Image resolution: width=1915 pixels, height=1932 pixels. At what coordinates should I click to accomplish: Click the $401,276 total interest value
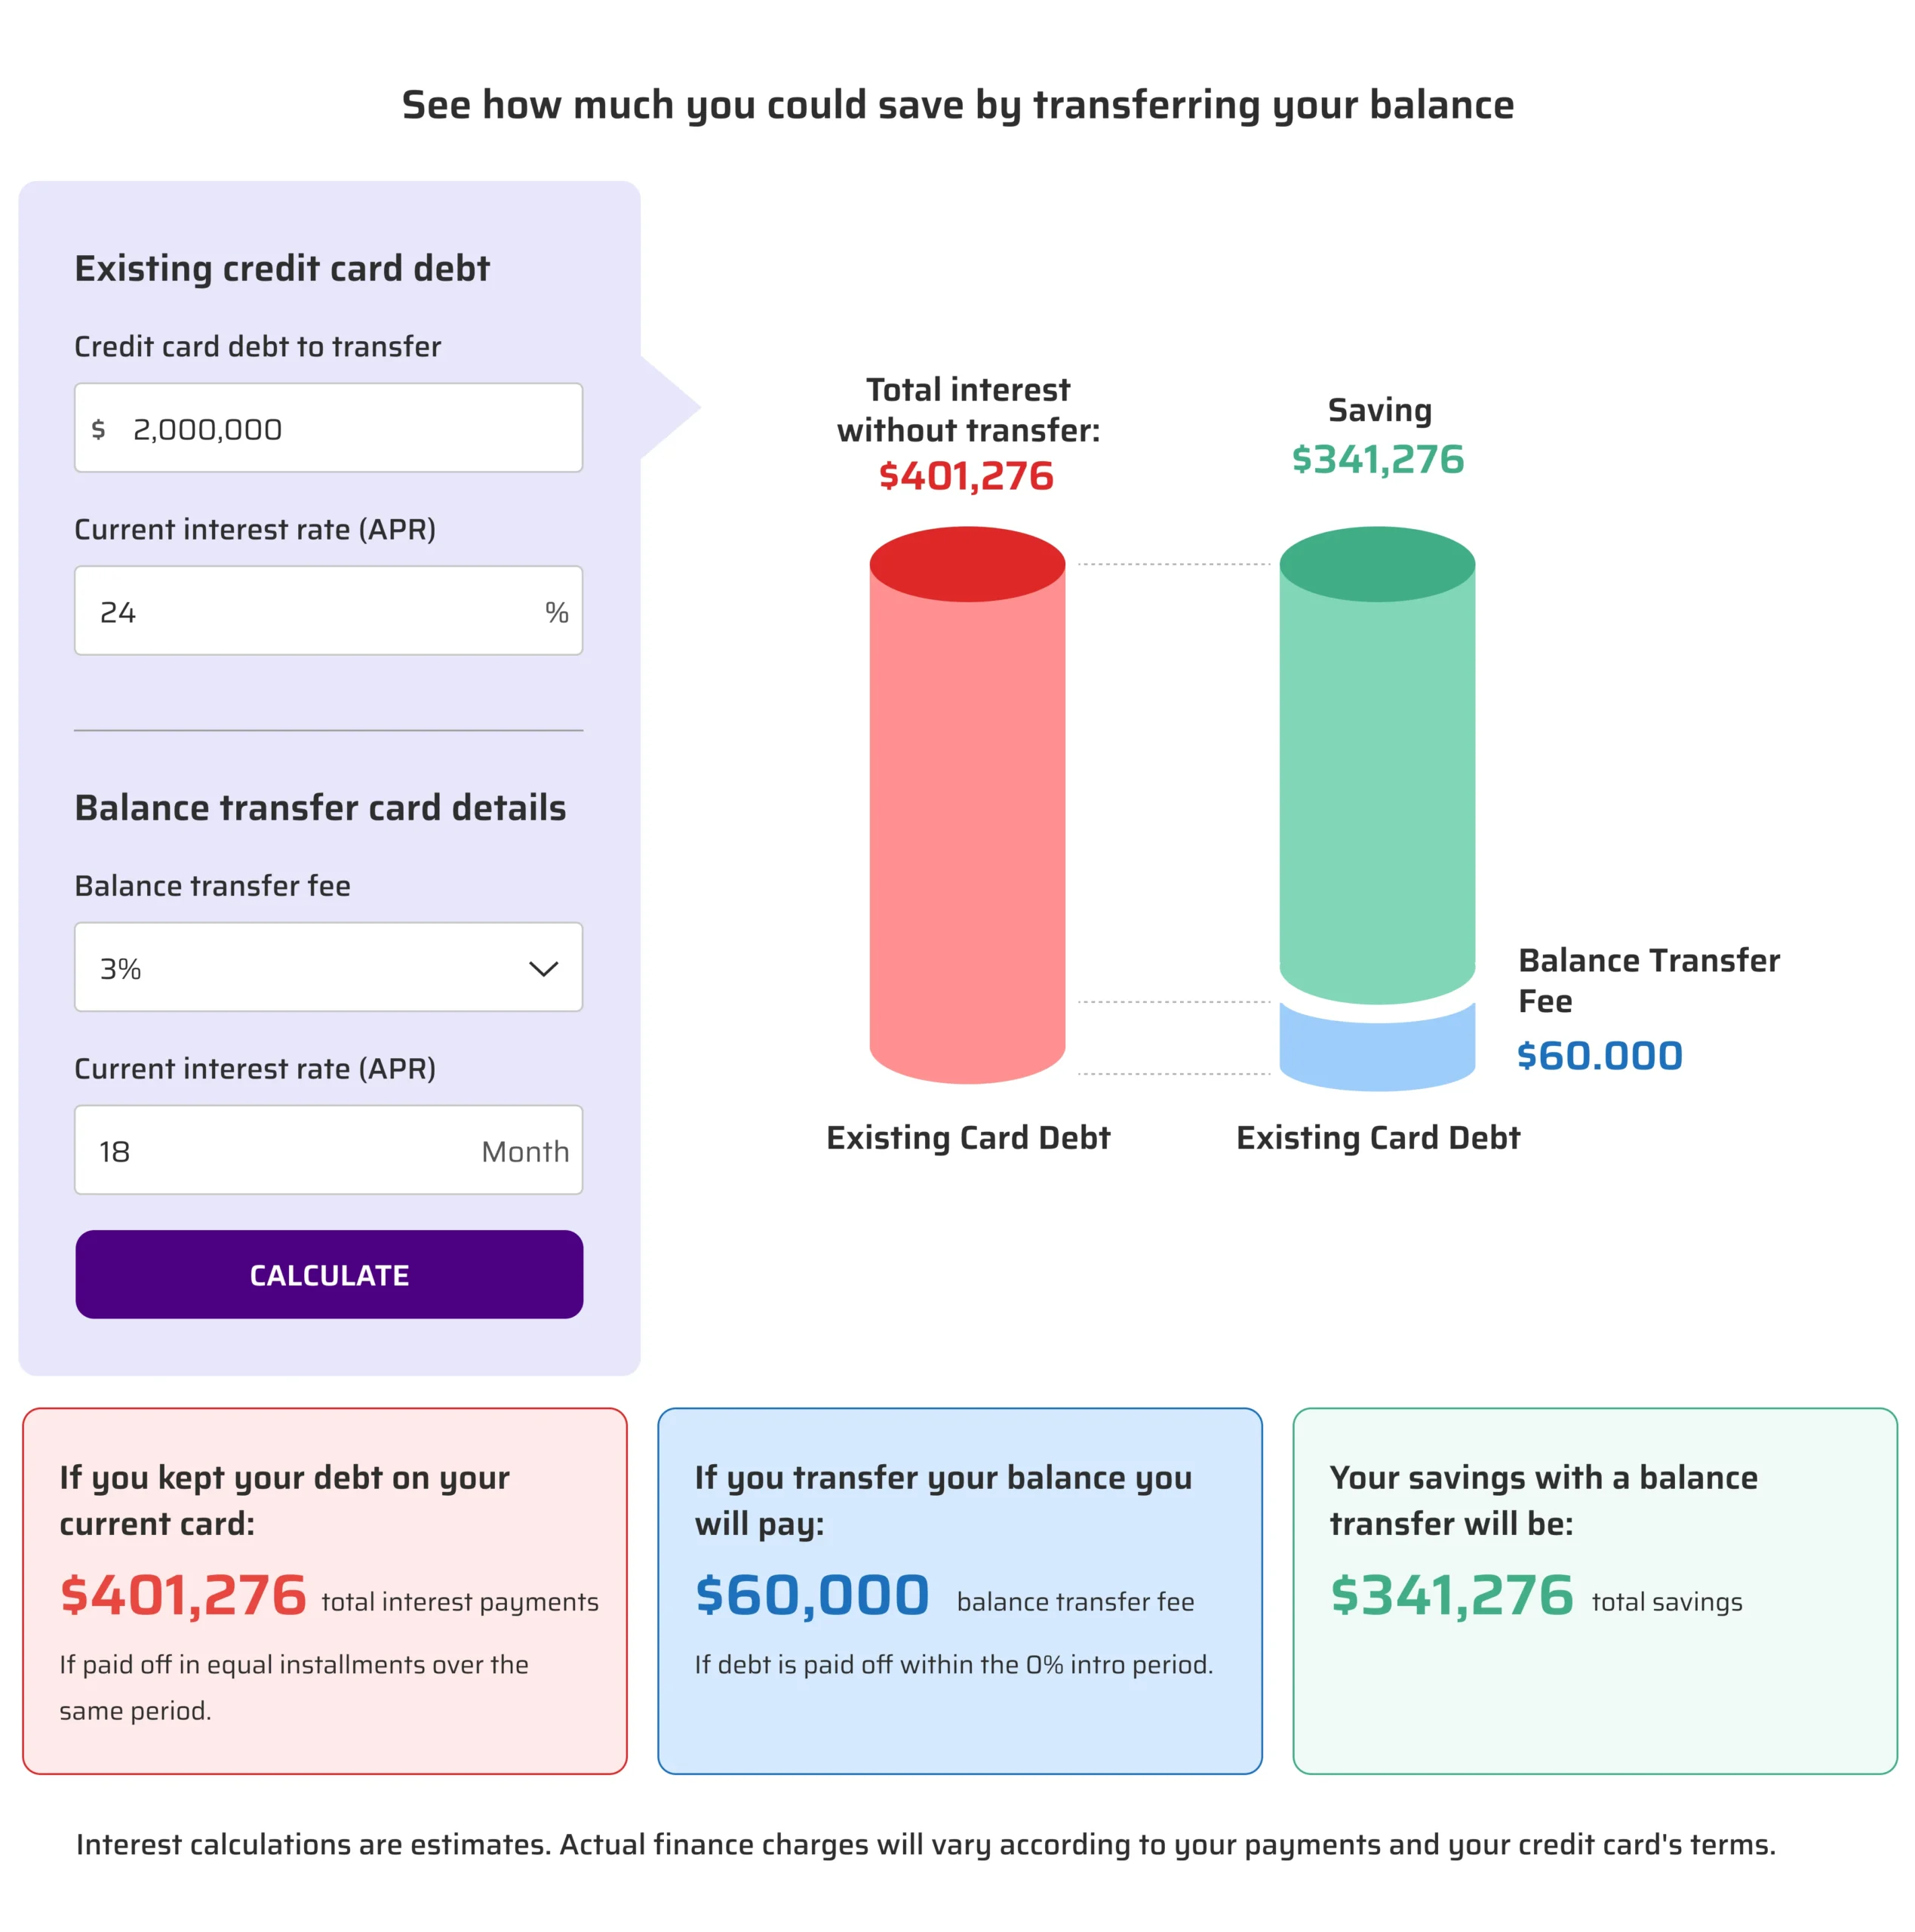pyautogui.click(x=965, y=477)
